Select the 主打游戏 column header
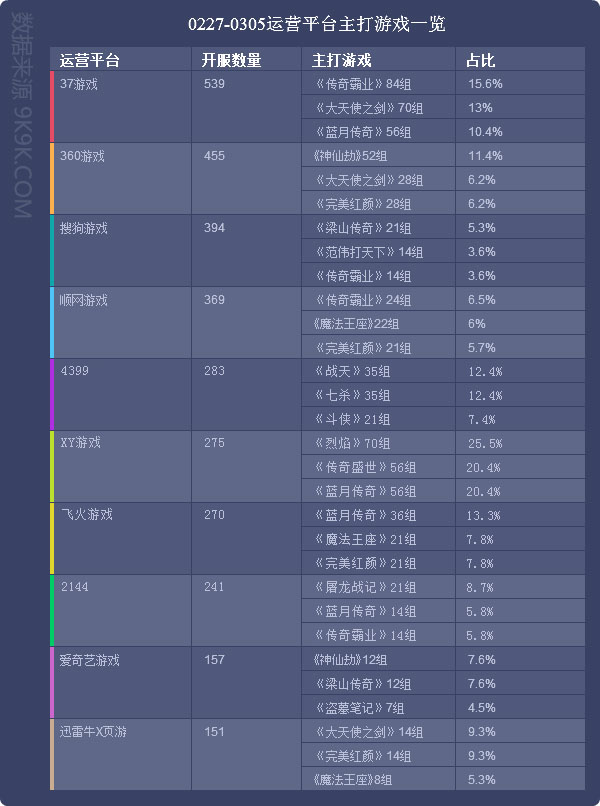This screenshot has height=806, width=600. 342,60
